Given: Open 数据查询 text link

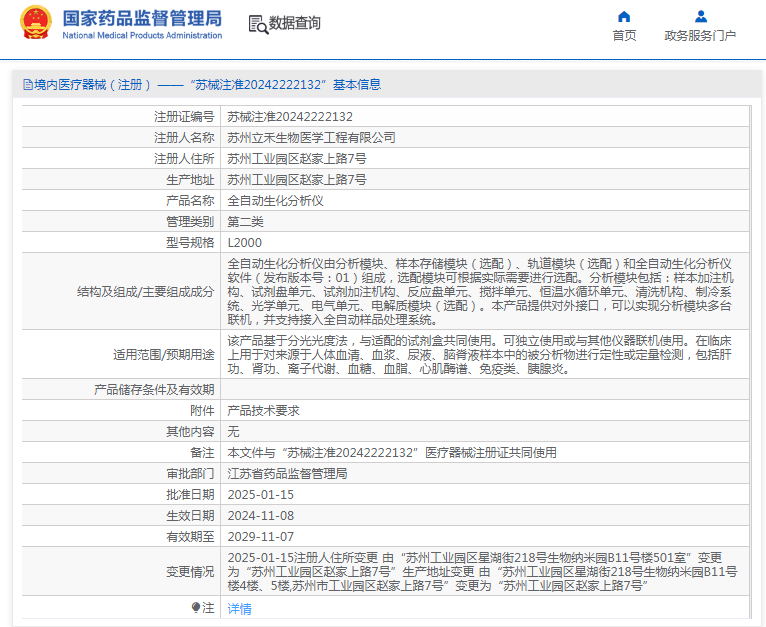Looking at the screenshot, I should [295, 23].
